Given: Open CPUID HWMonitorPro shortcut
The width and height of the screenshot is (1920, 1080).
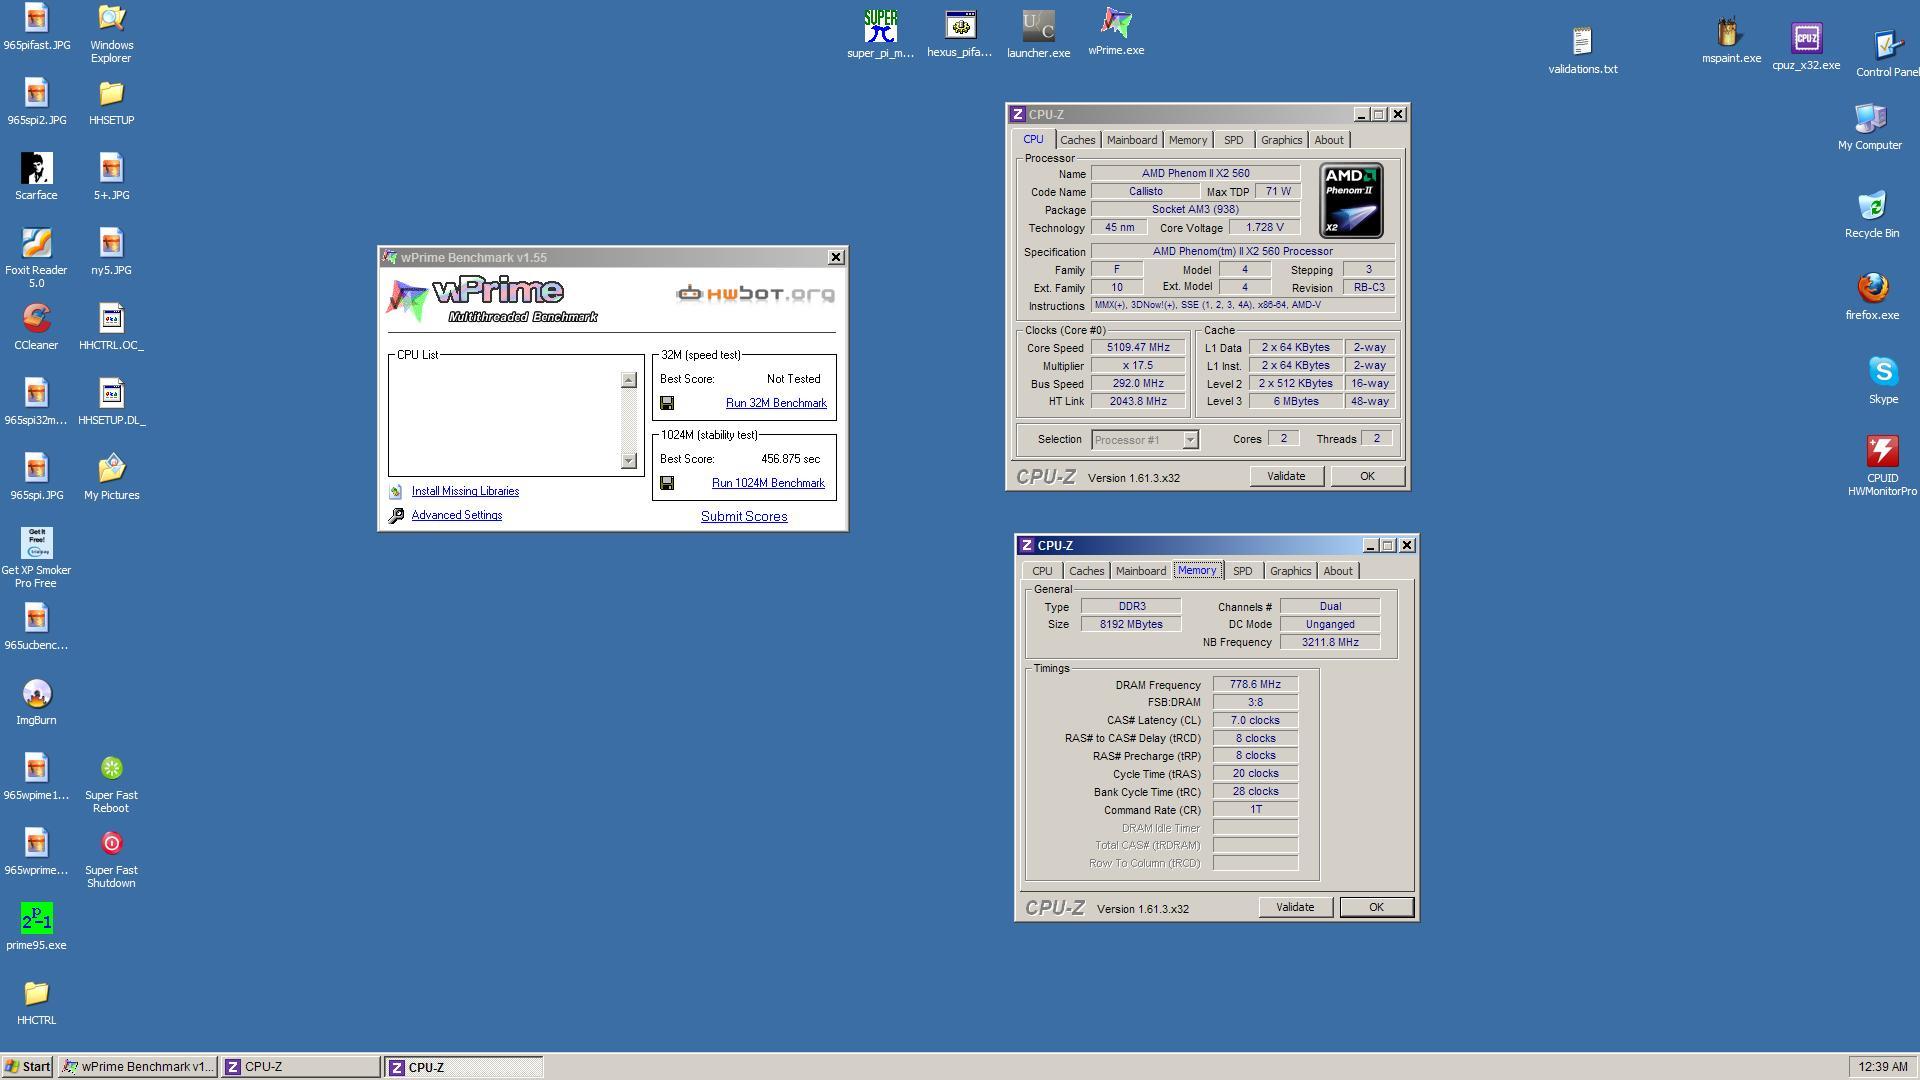Looking at the screenshot, I should pyautogui.click(x=1882, y=466).
